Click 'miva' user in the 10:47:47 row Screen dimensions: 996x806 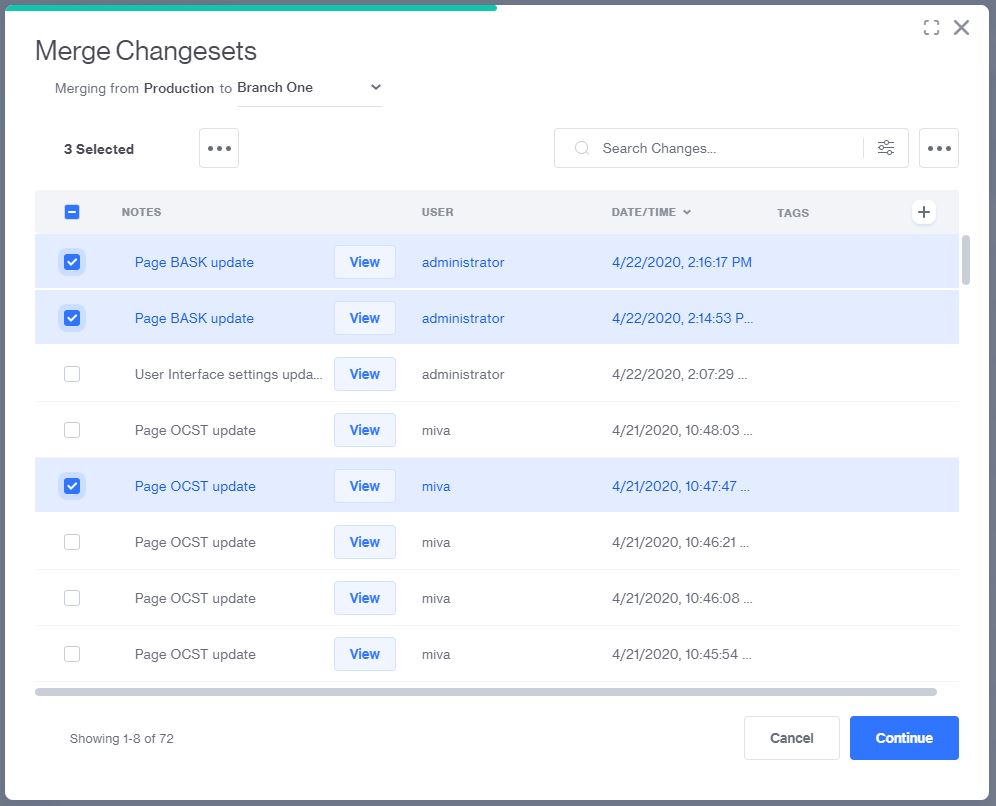pyautogui.click(x=436, y=487)
